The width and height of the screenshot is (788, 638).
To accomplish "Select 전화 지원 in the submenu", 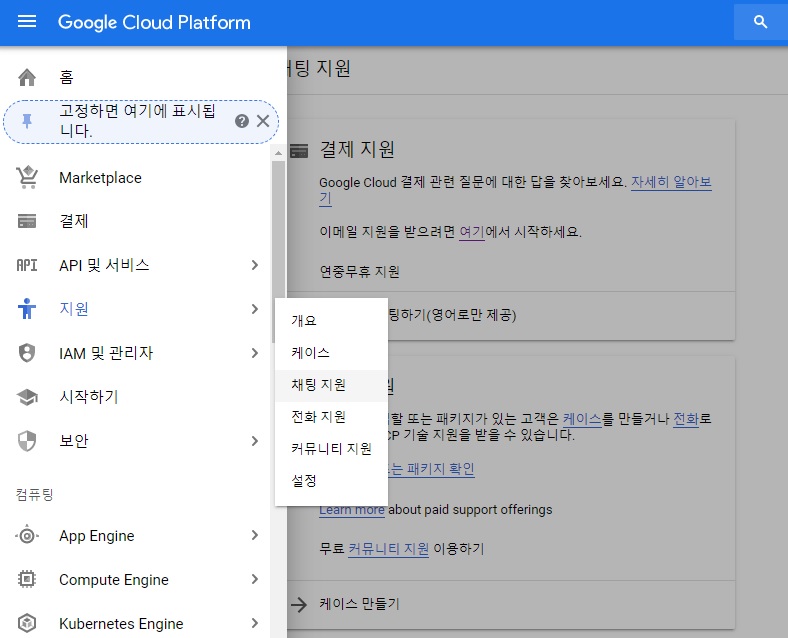I will coord(331,417).
